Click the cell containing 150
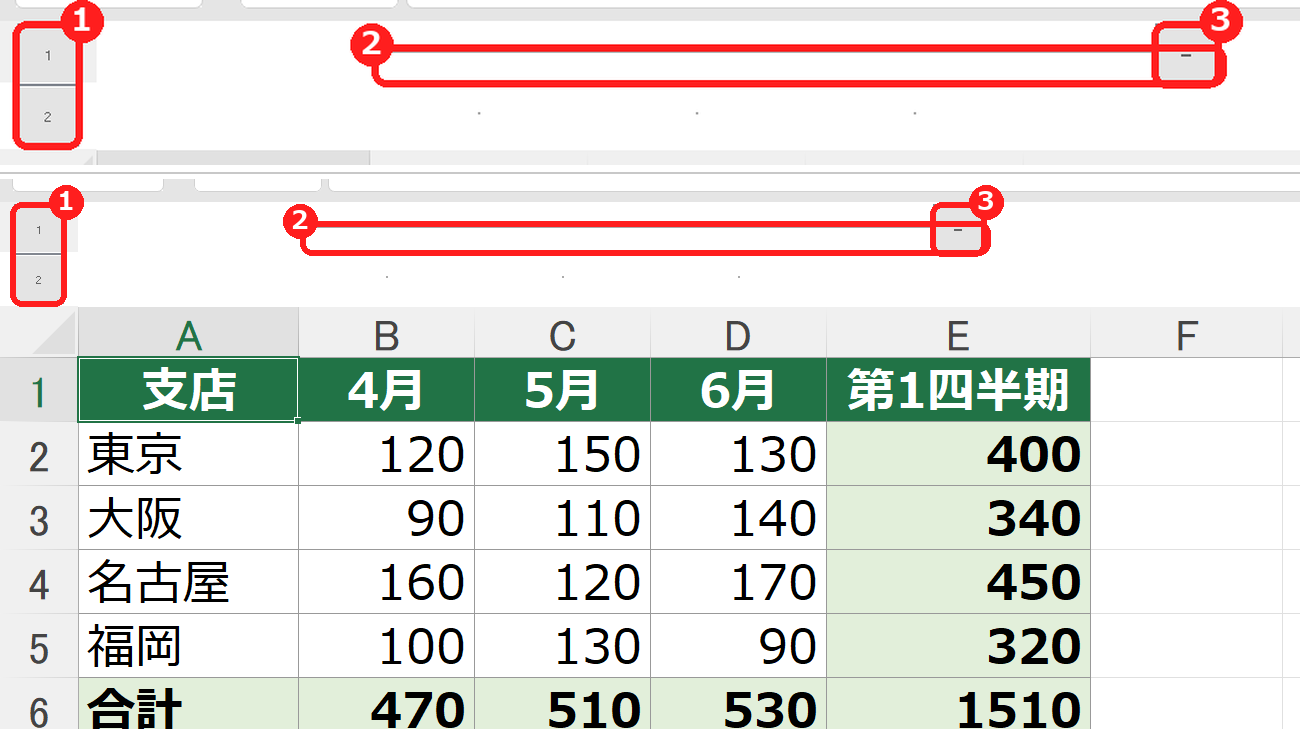1300x729 pixels. click(x=563, y=454)
